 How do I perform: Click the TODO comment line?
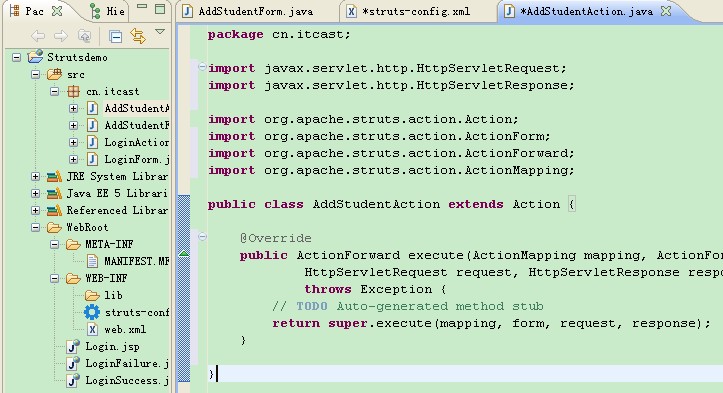408,306
